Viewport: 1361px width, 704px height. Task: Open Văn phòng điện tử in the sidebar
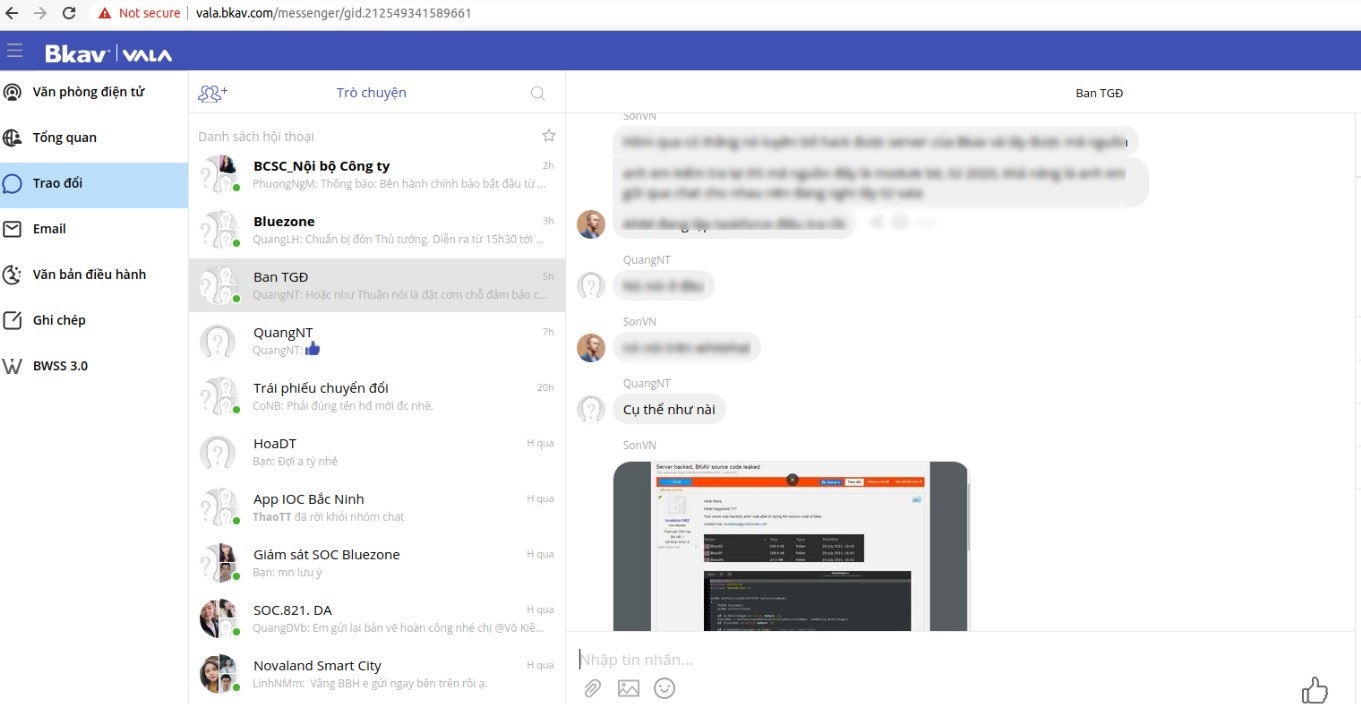tap(94, 92)
